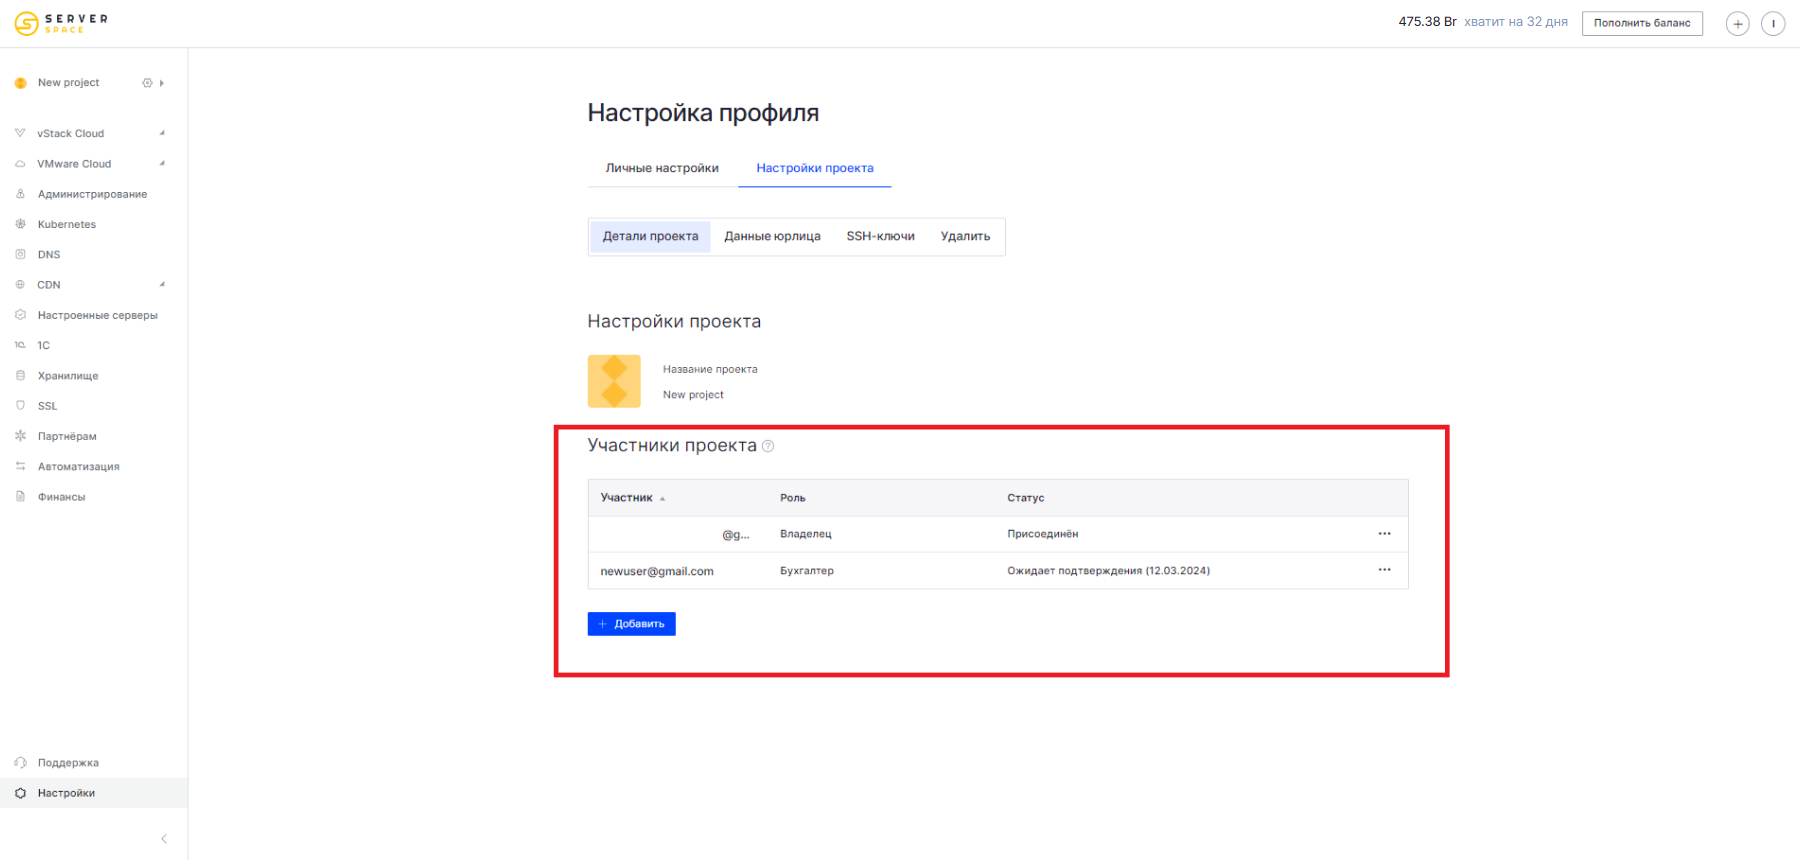Click the 1C sidebar icon

[x=20, y=345]
